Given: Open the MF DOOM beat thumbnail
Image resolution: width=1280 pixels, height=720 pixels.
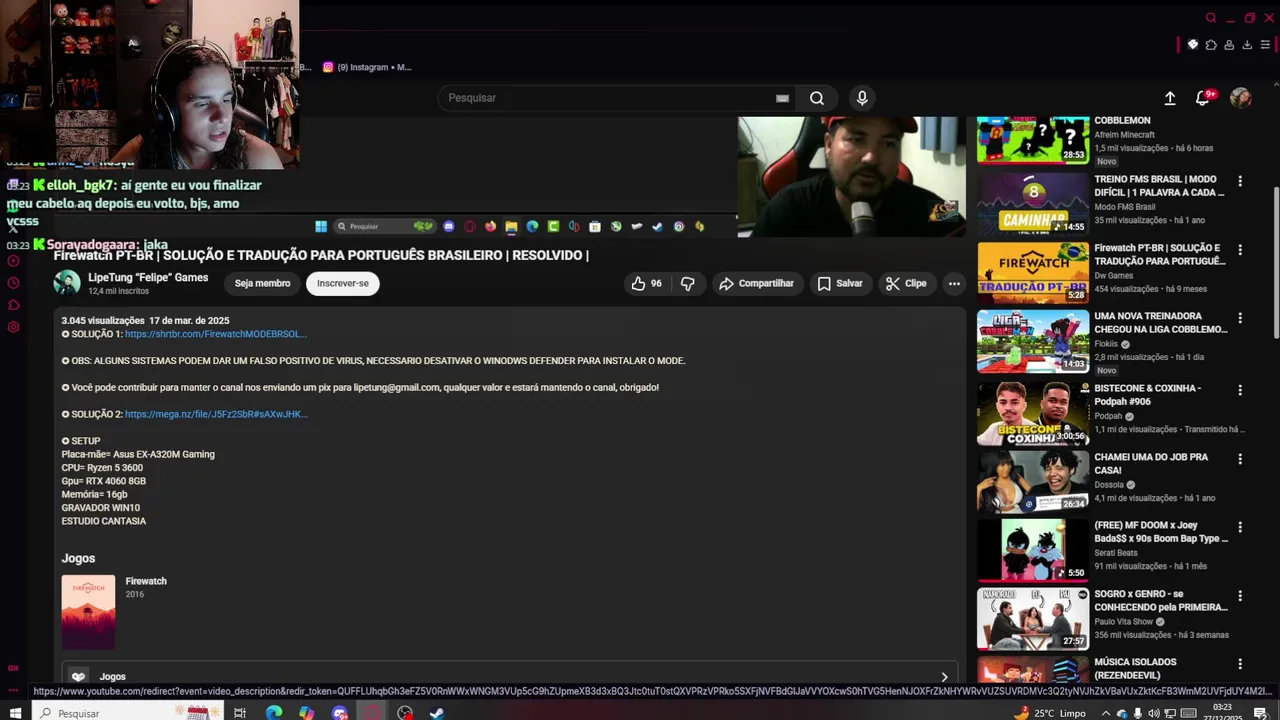Looking at the screenshot, I should point(1033,550).
